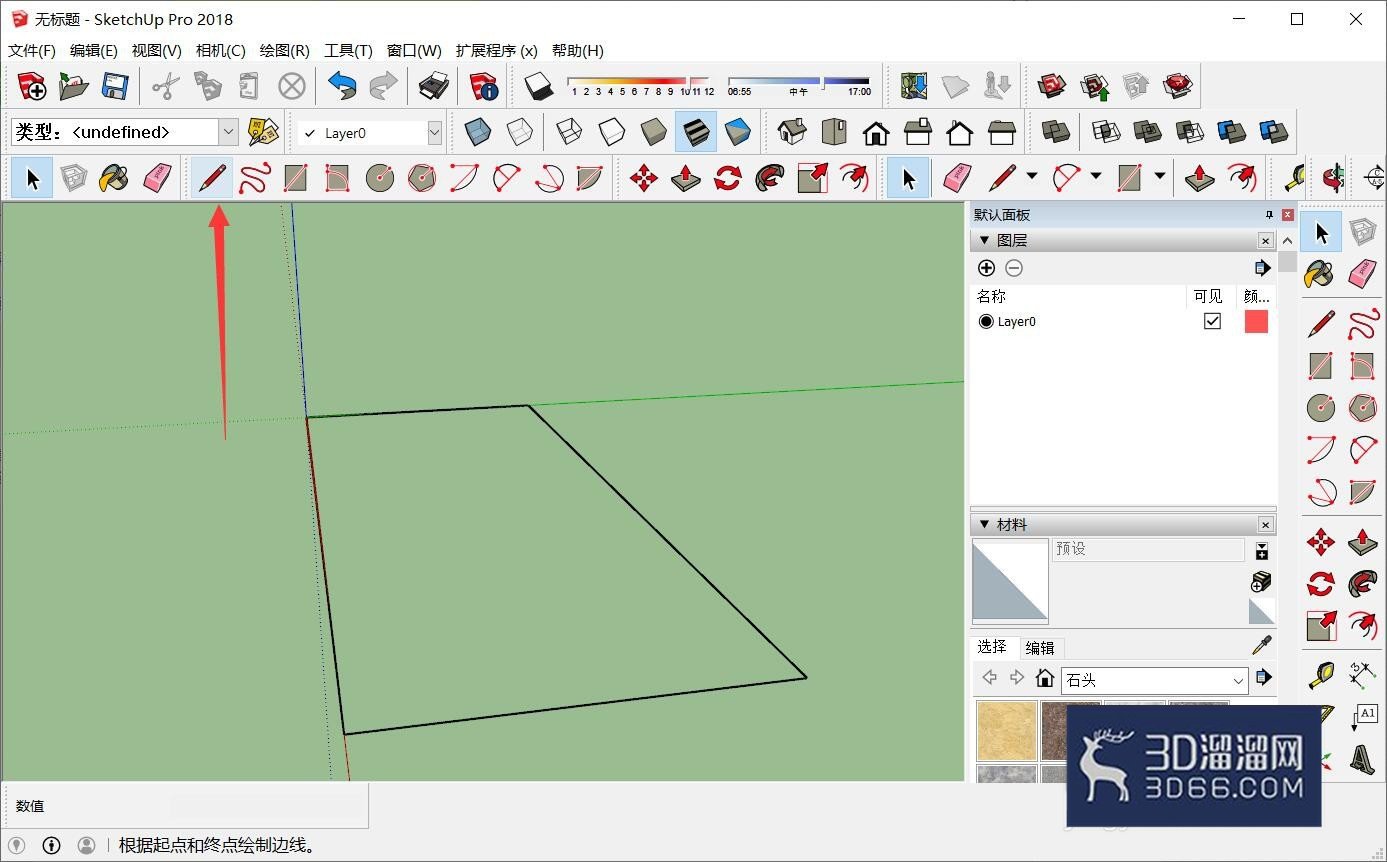Image resolution: width=1387 pixels, height=862 pixels.
Task: Close the 材料 panel
Action: 1266,525
